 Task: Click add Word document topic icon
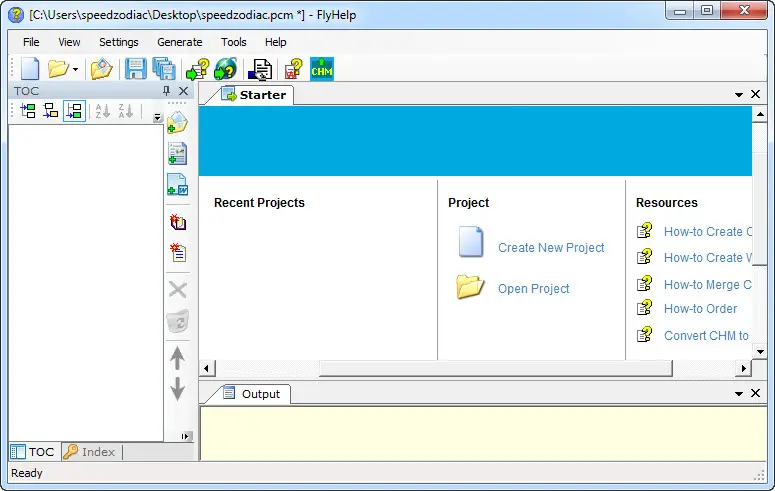(177, 184)
